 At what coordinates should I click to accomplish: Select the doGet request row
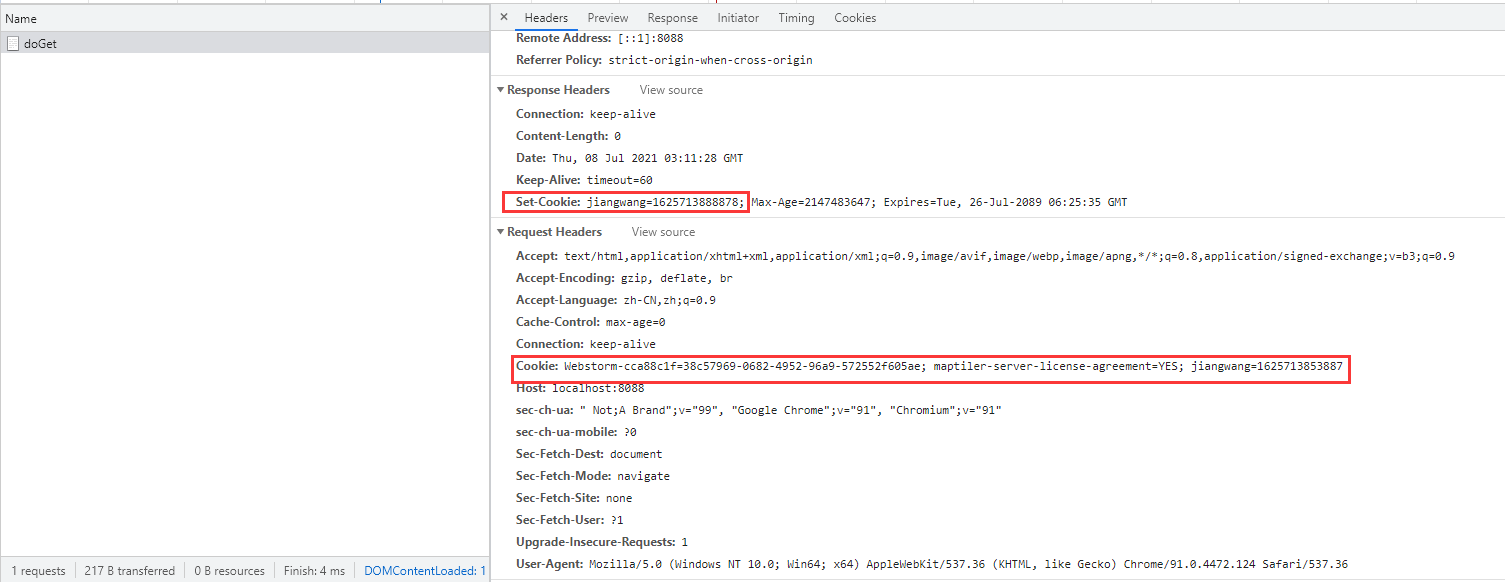245,43
